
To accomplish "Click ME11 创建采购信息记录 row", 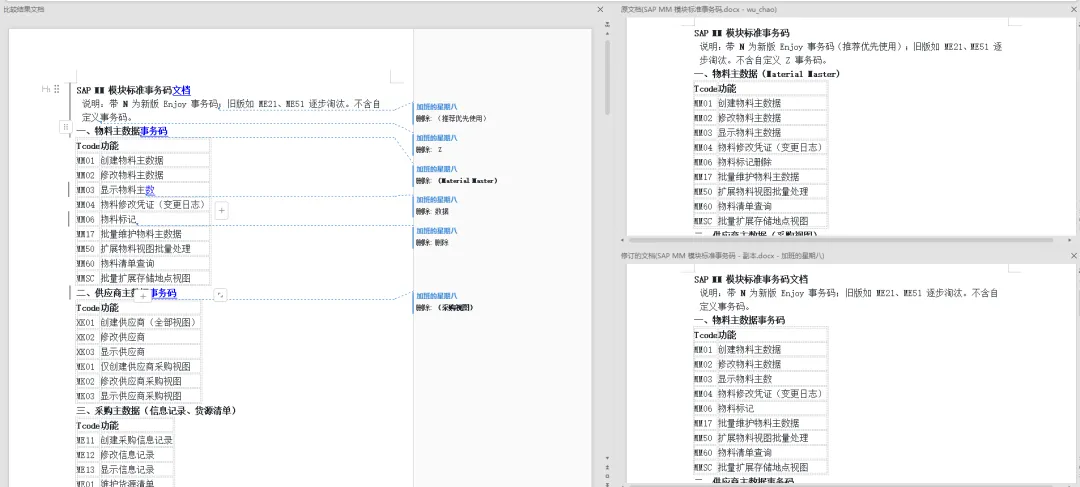I will [125, 440].
